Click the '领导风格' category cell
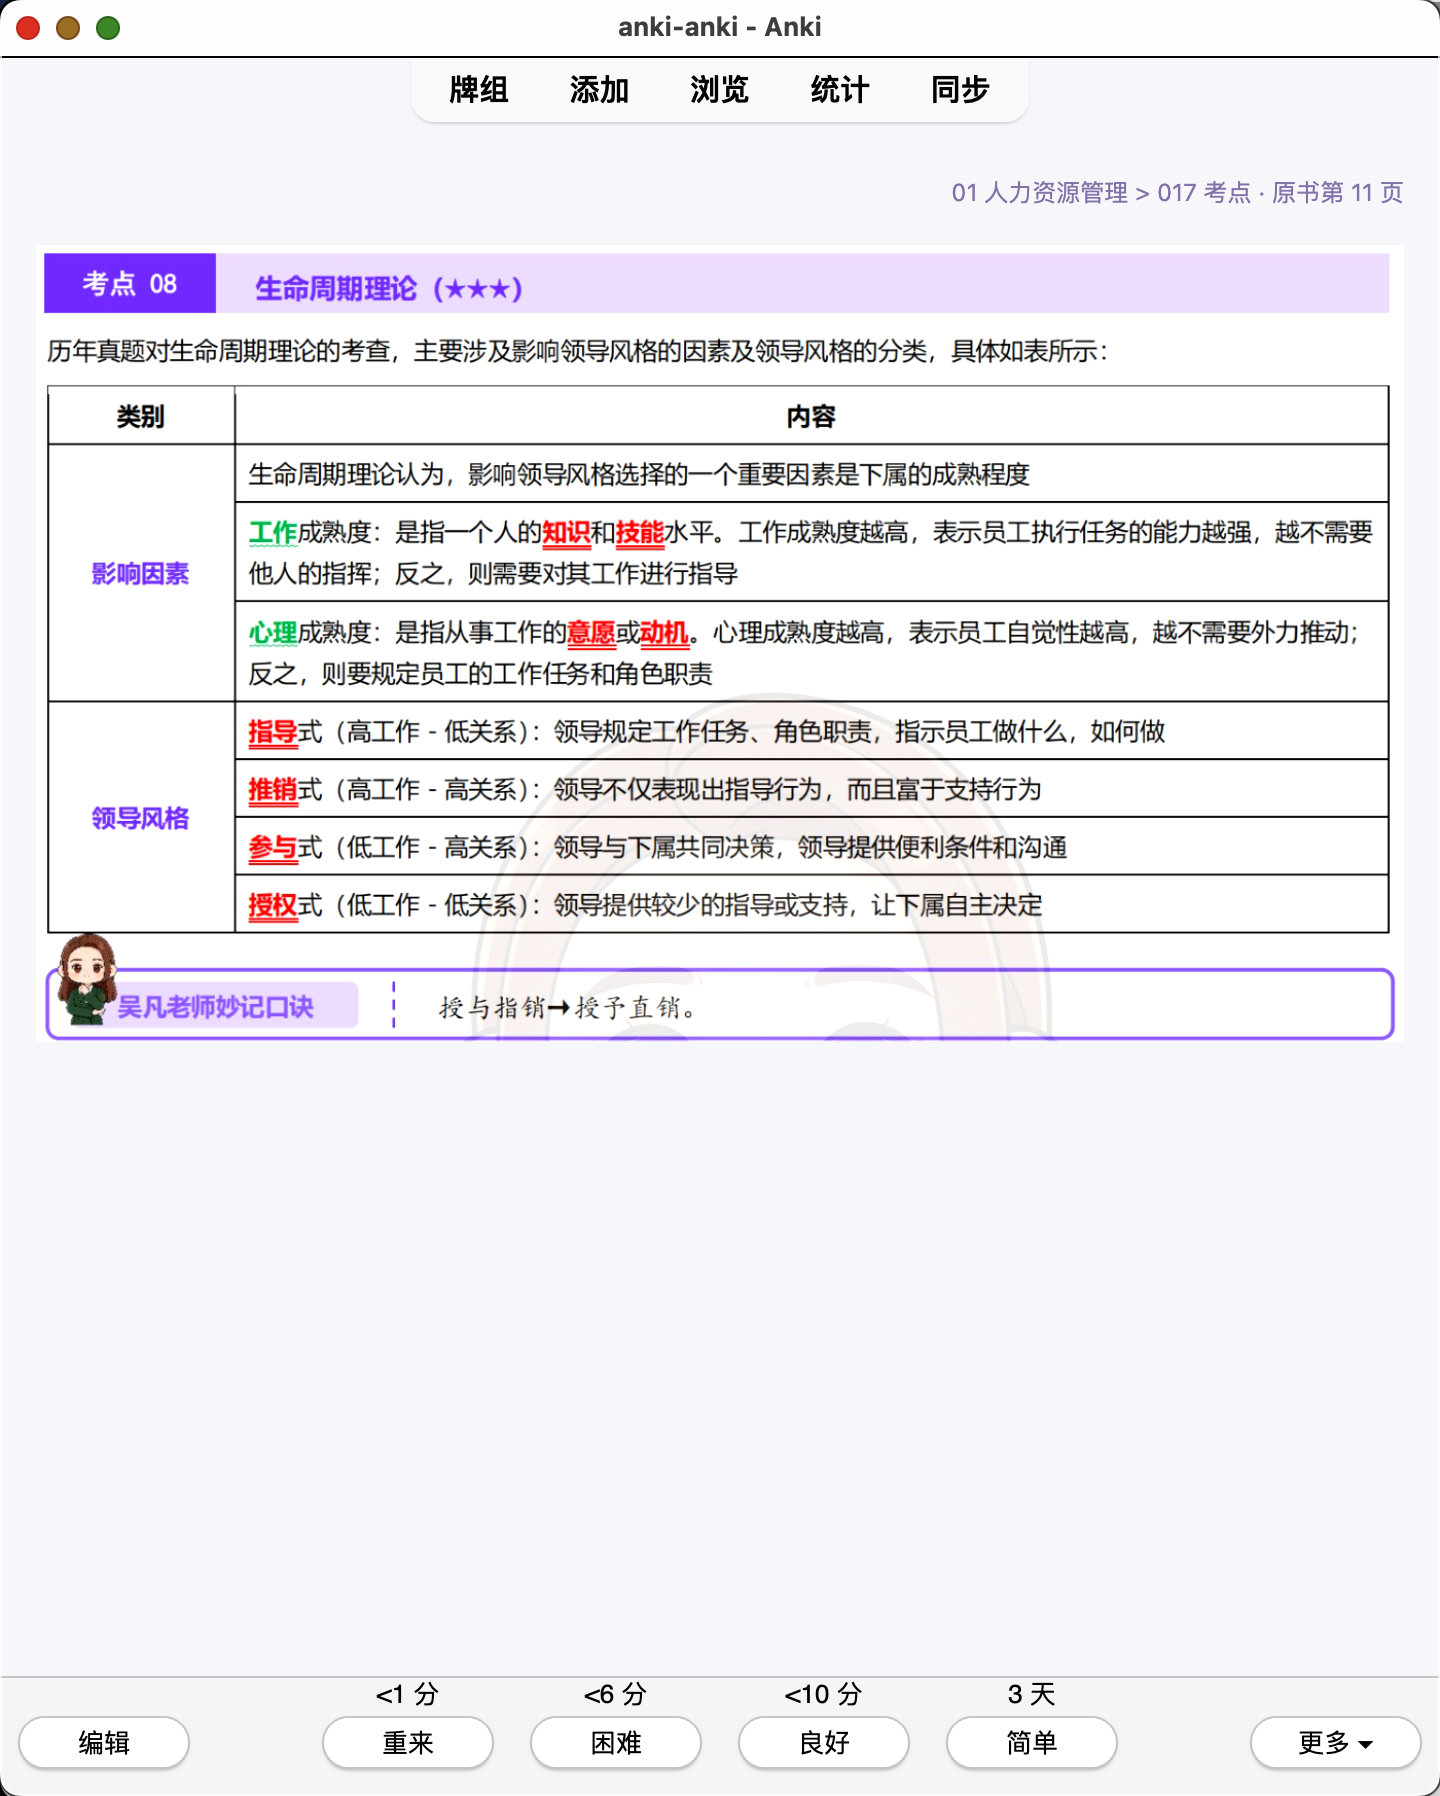 tap(141, 818)
